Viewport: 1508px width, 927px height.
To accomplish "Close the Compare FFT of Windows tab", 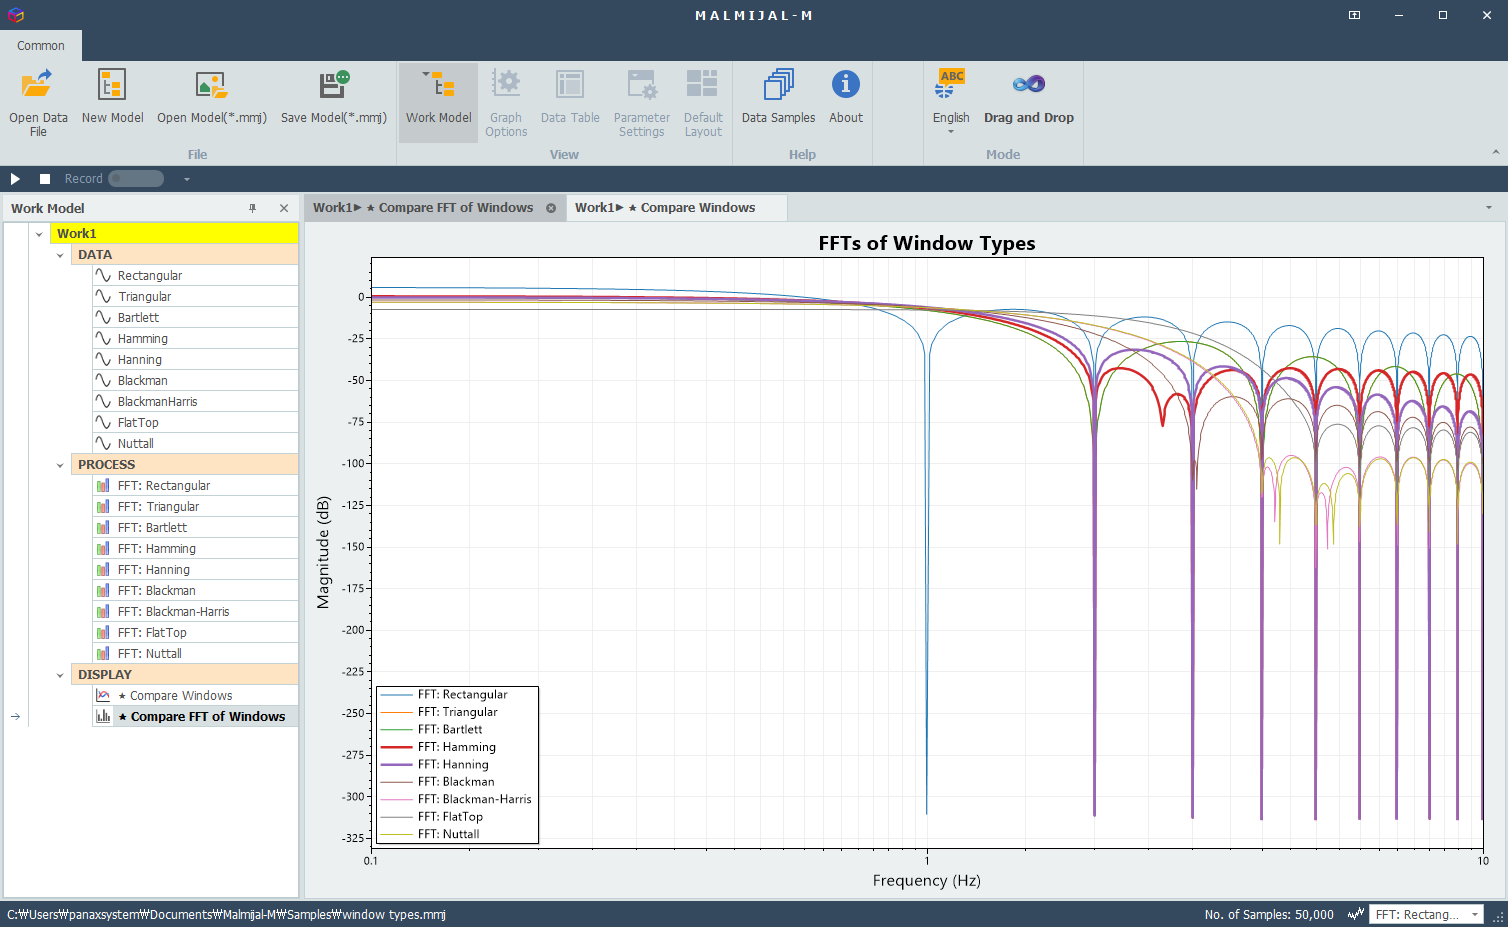I will point(551,208).
